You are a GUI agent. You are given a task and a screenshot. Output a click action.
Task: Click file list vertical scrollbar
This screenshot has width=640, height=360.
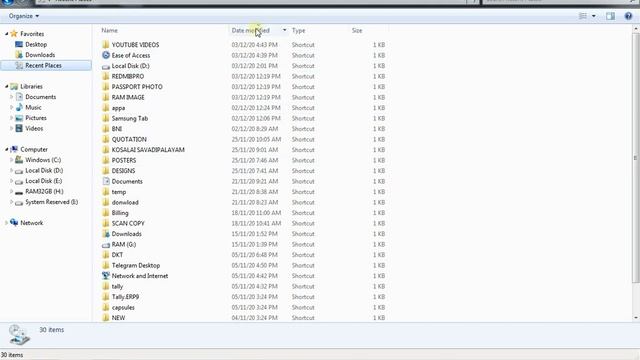tap(636, 157)
